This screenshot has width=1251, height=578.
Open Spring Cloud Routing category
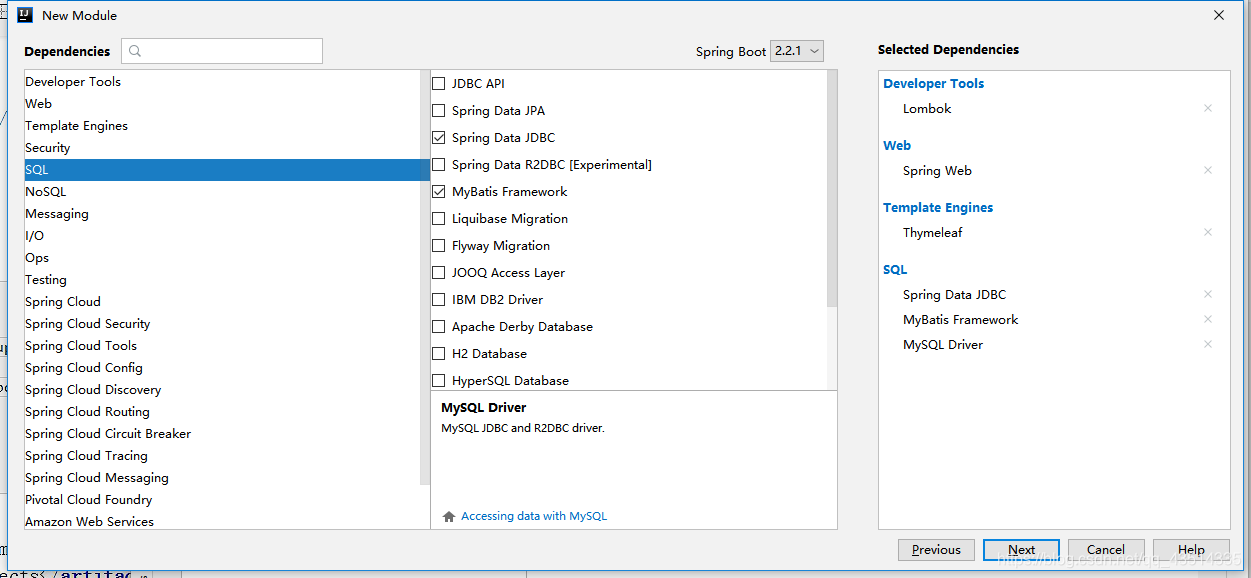tap(222, 411)
